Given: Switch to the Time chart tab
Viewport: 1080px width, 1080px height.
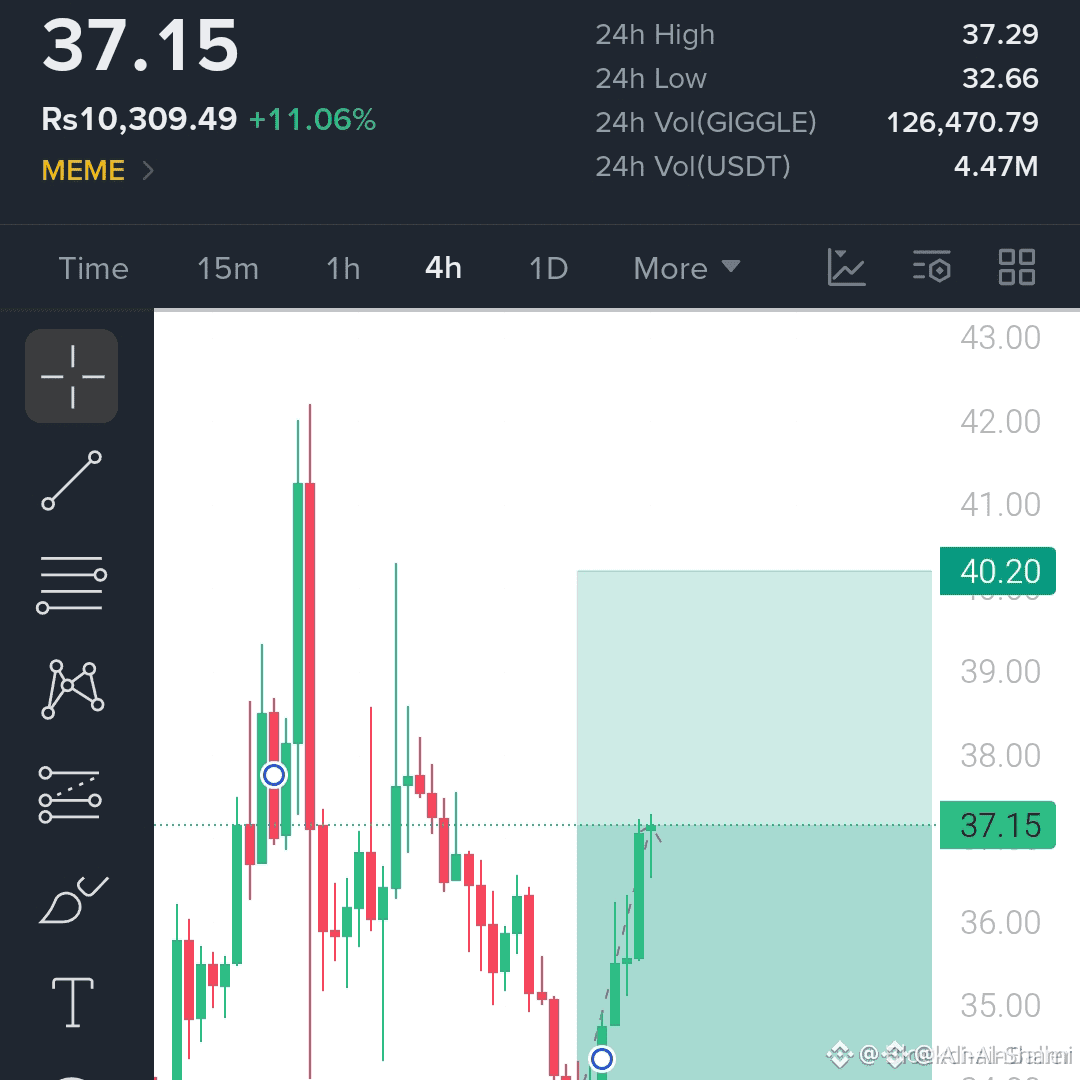Looking at the screenshot, I should [x=94, y=269].
